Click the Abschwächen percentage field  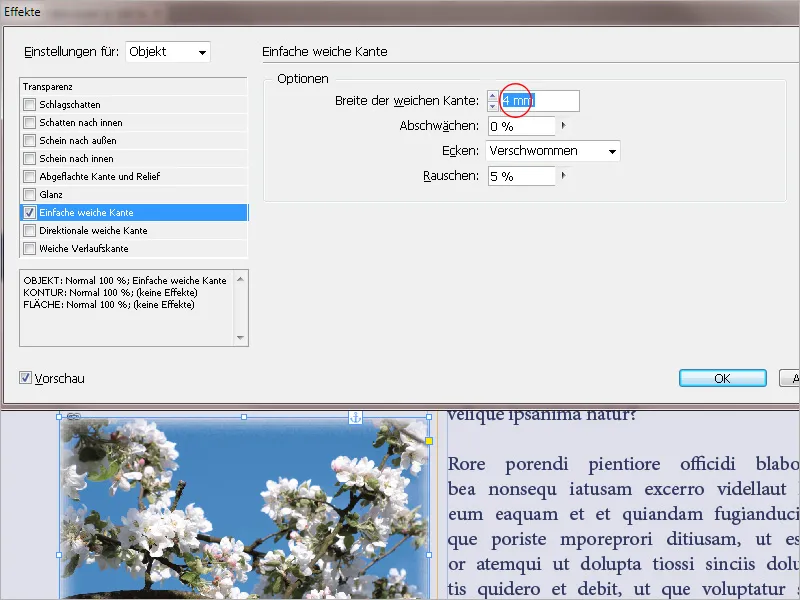(x=521, y=126)
